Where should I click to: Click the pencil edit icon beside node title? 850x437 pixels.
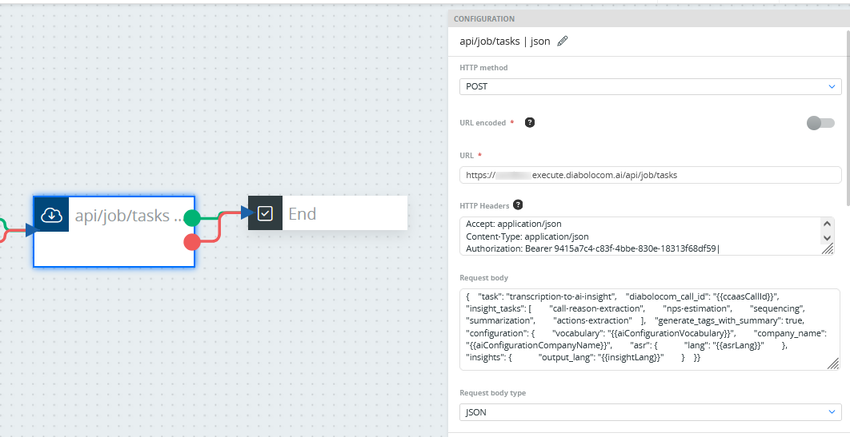(563, 41)
